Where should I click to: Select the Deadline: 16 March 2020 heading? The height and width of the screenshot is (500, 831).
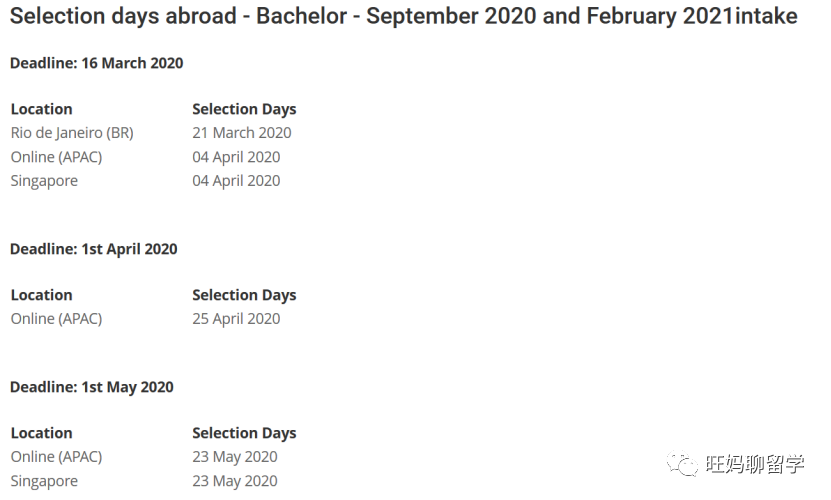tap(96, 63)
